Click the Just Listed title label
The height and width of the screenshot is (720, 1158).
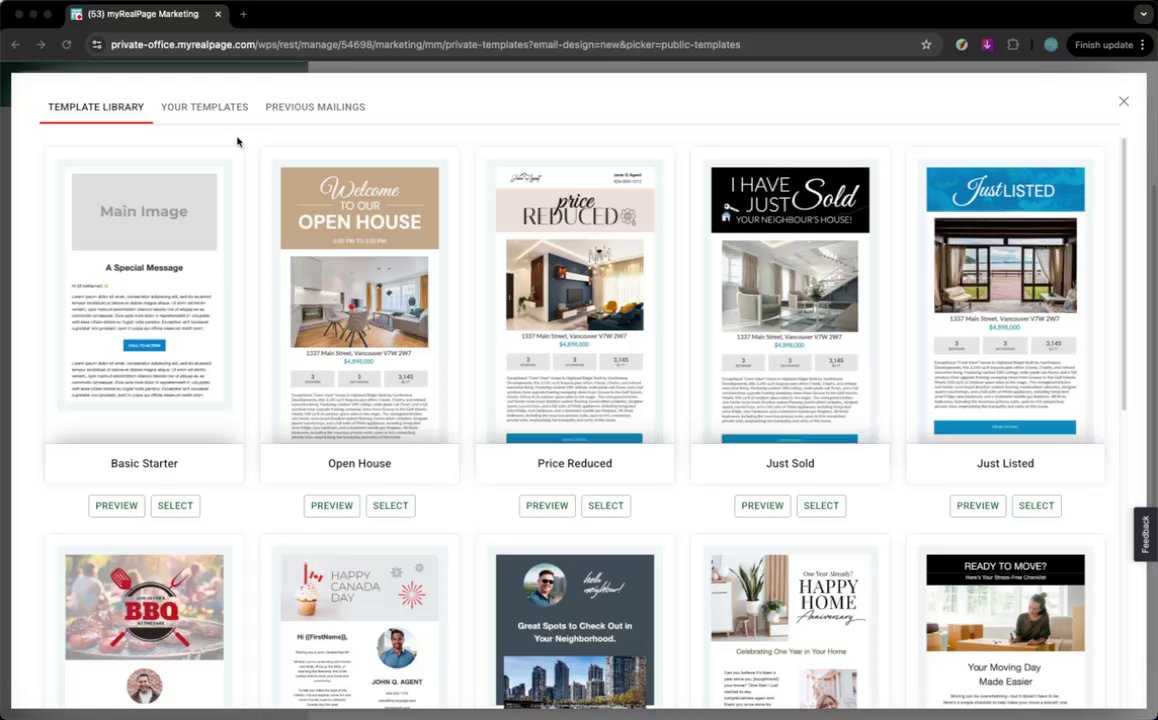(1005, 464)
